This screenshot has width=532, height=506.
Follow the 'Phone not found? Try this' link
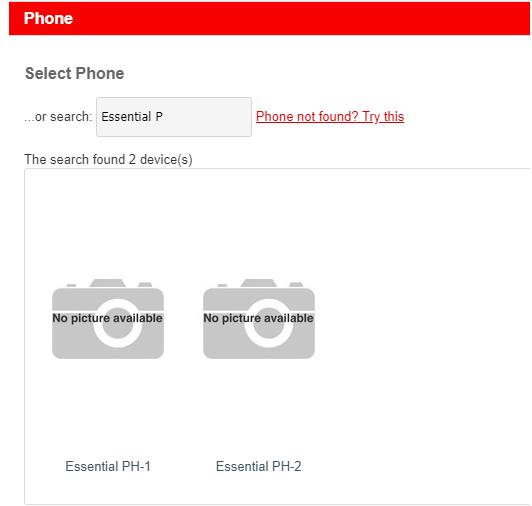pos(330,116)
